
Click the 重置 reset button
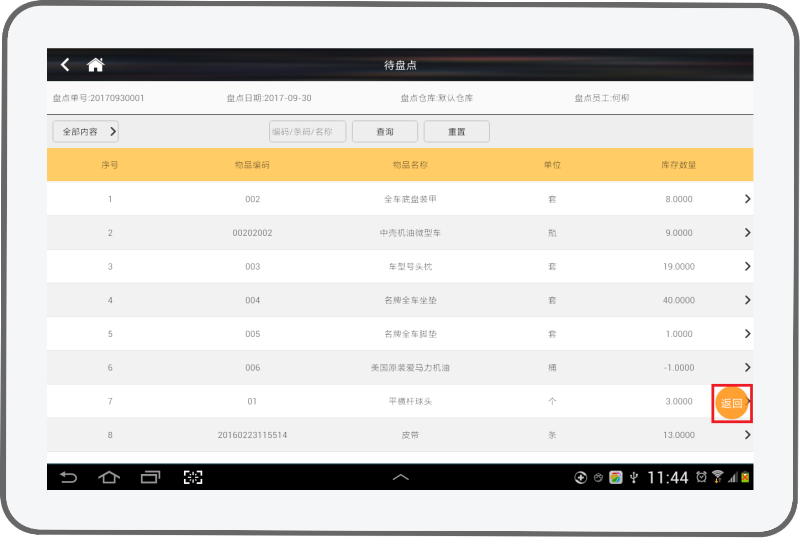point(456,132)
